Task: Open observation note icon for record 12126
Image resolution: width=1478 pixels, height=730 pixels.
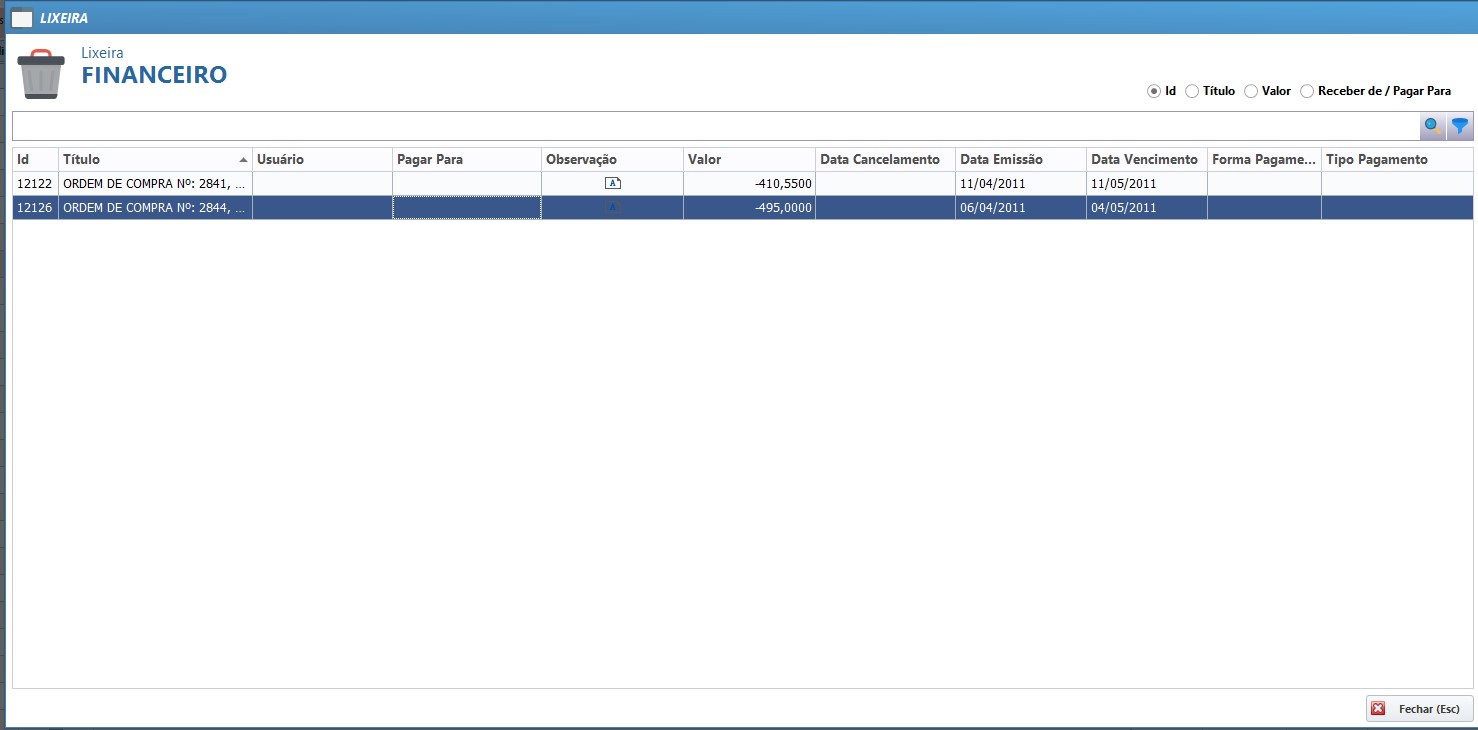Action: (x=613, y=207)
